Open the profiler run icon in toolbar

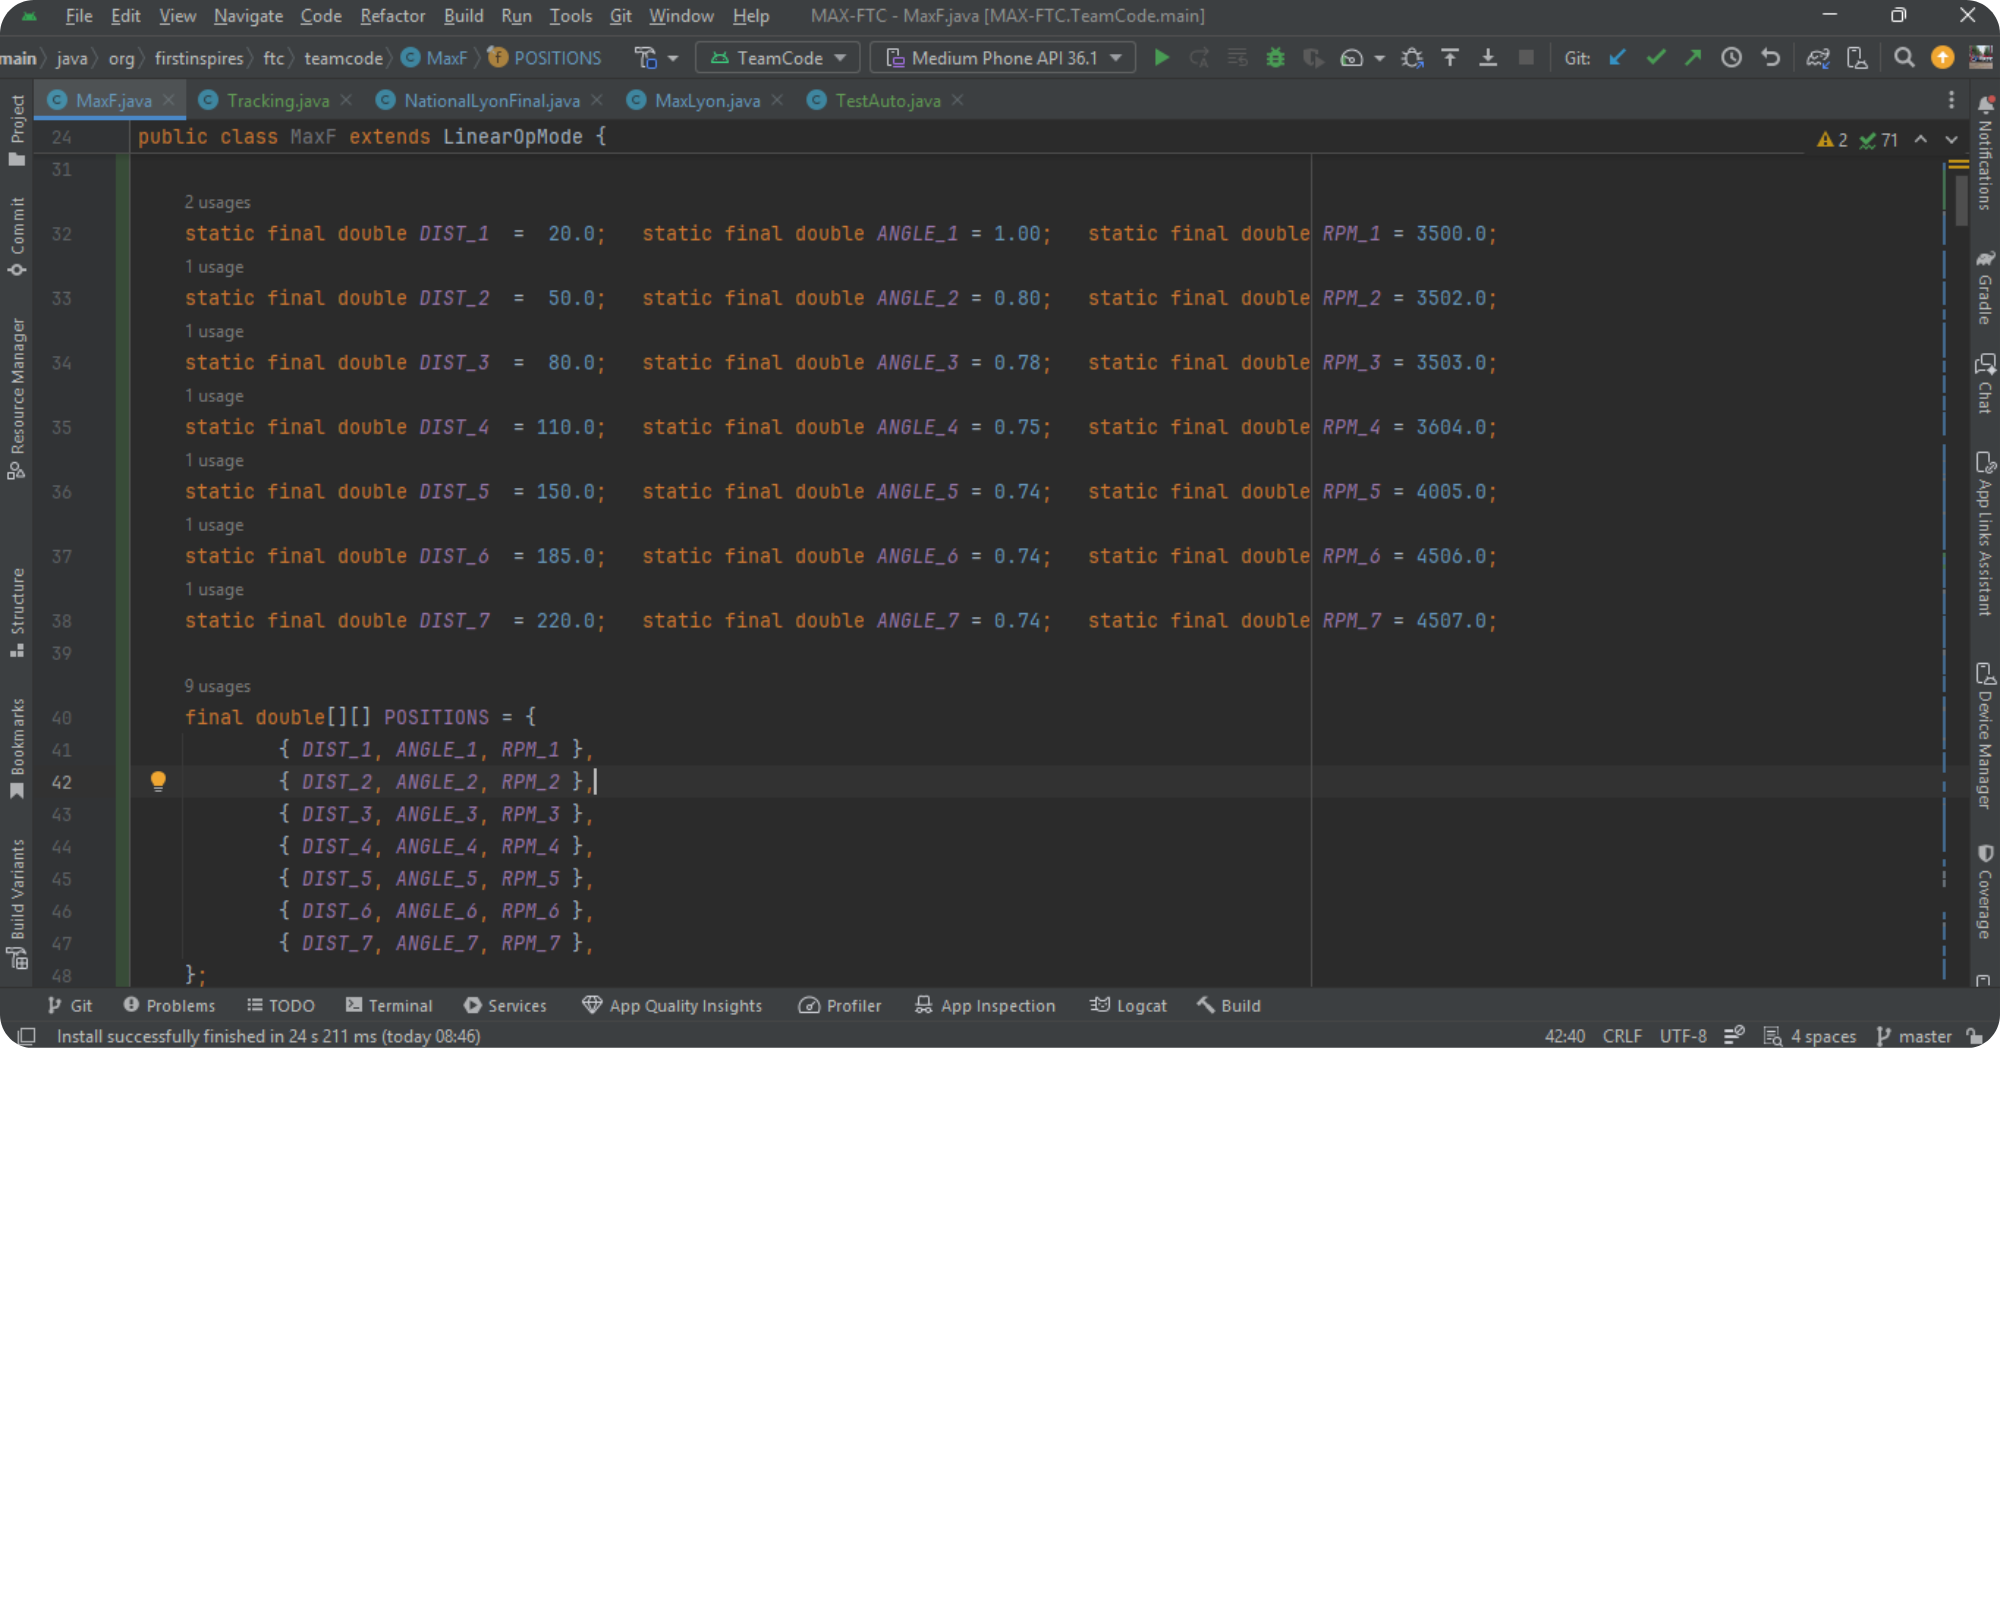(1351, 58)
